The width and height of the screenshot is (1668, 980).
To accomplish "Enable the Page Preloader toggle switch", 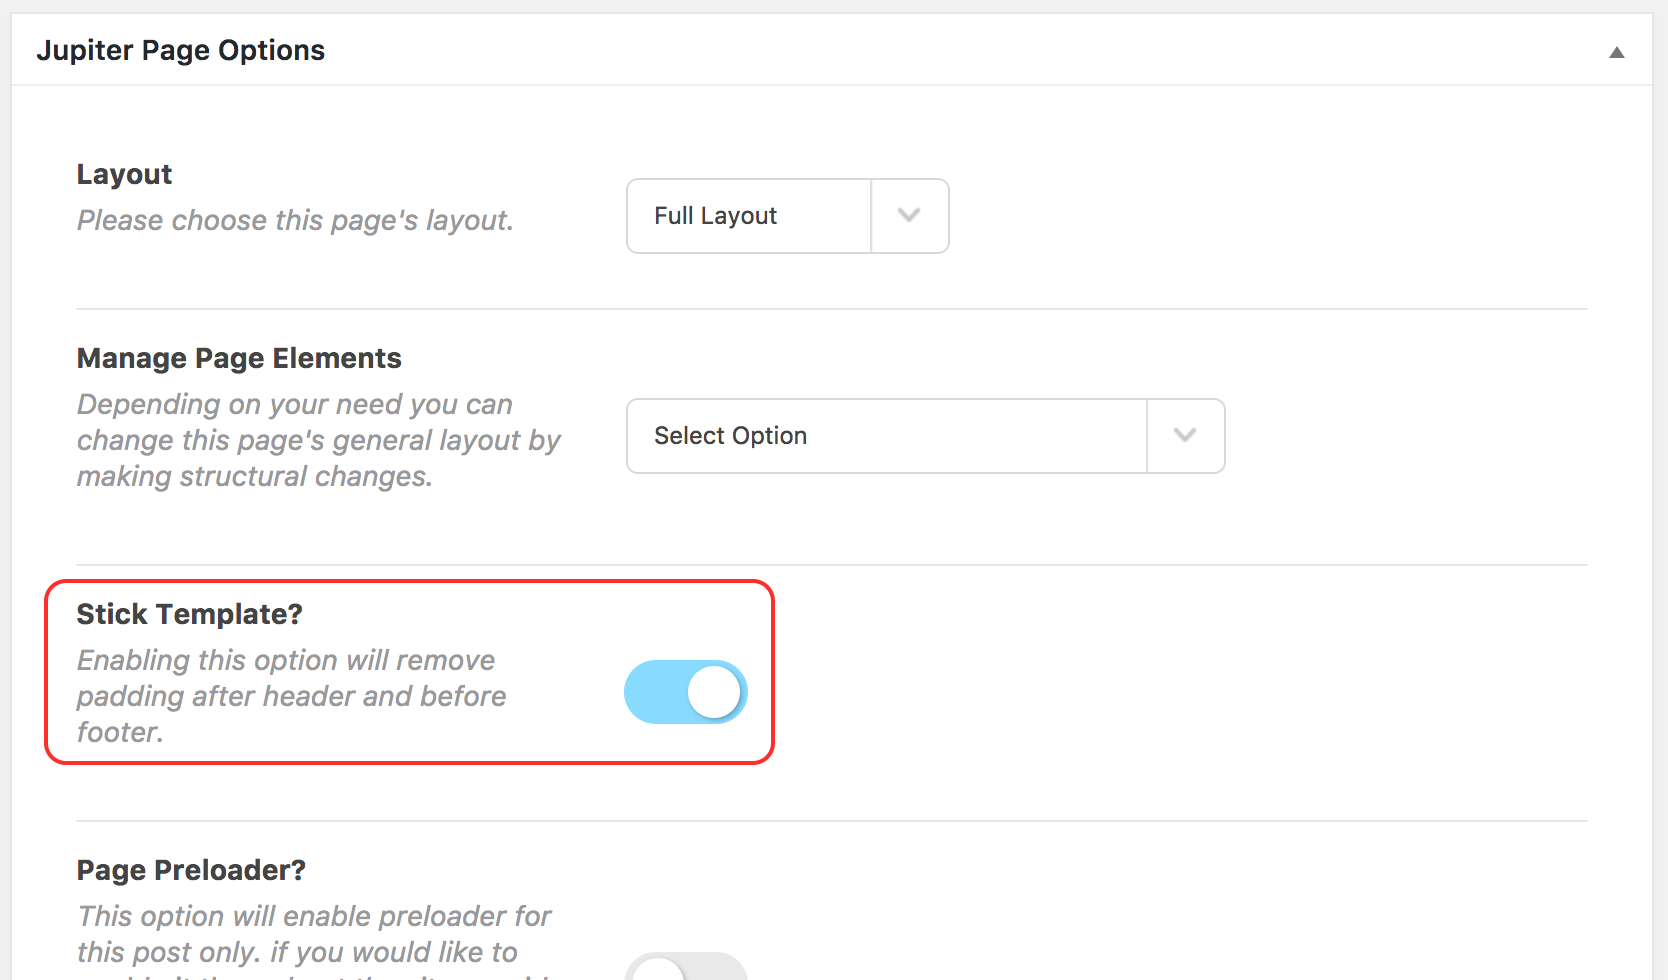I will point(686,970).
